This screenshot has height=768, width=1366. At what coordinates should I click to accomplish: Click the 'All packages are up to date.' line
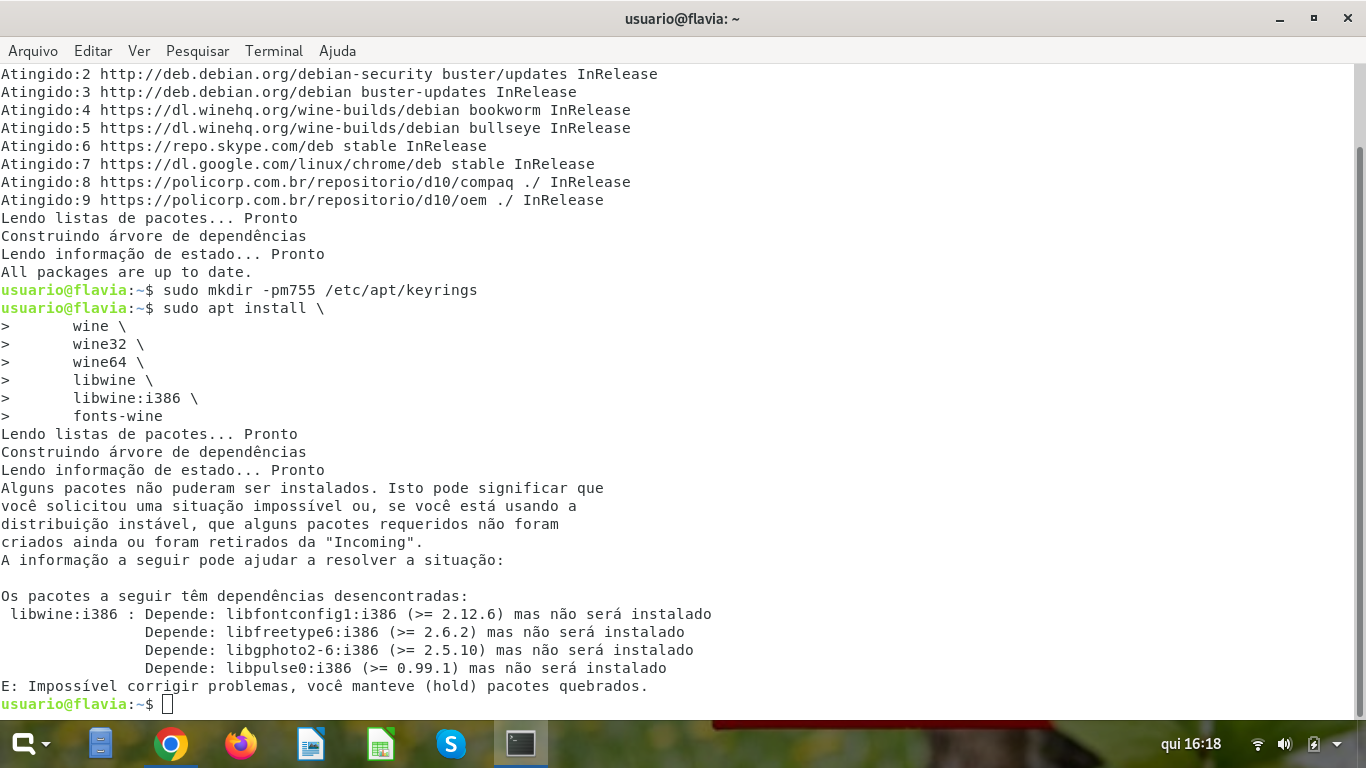(x=127, y=272)
